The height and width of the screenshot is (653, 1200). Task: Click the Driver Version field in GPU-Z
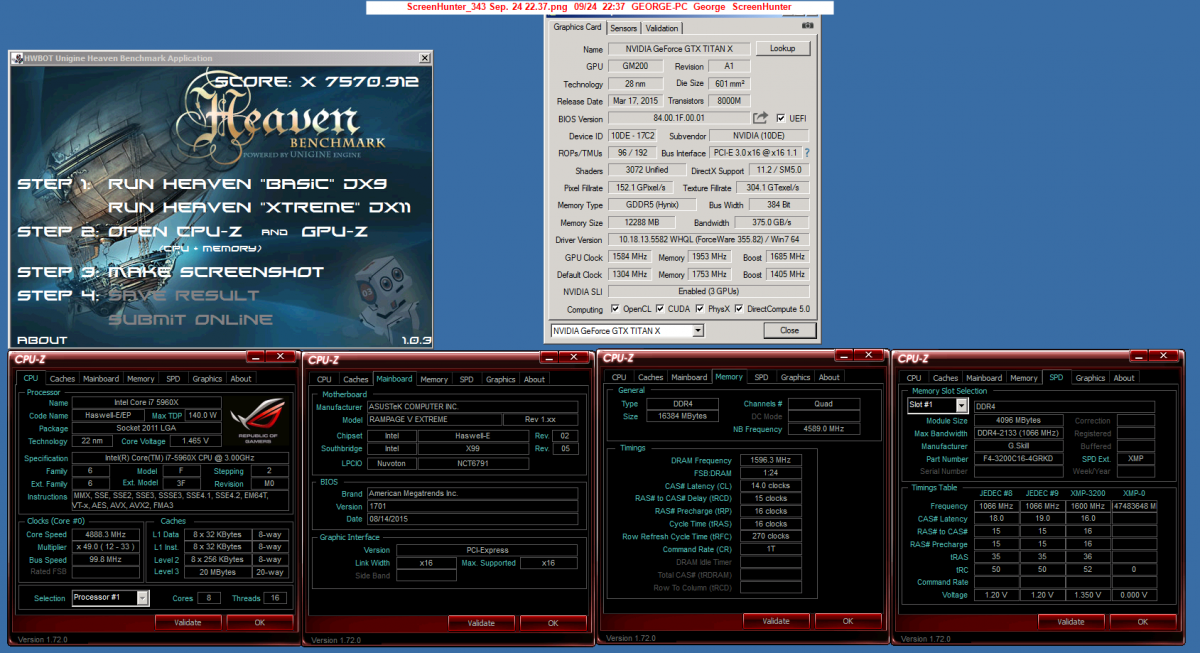coord(708,239)
